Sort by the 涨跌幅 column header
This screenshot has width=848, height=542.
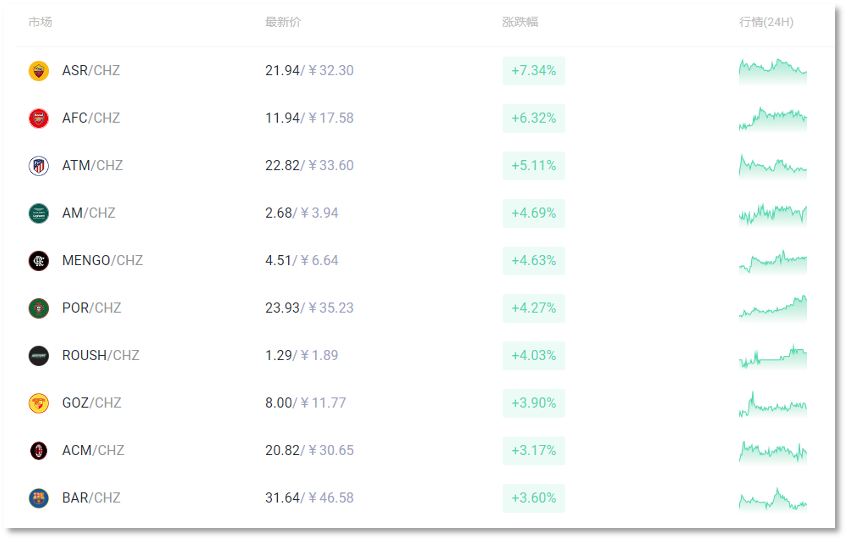click(520, 22)
